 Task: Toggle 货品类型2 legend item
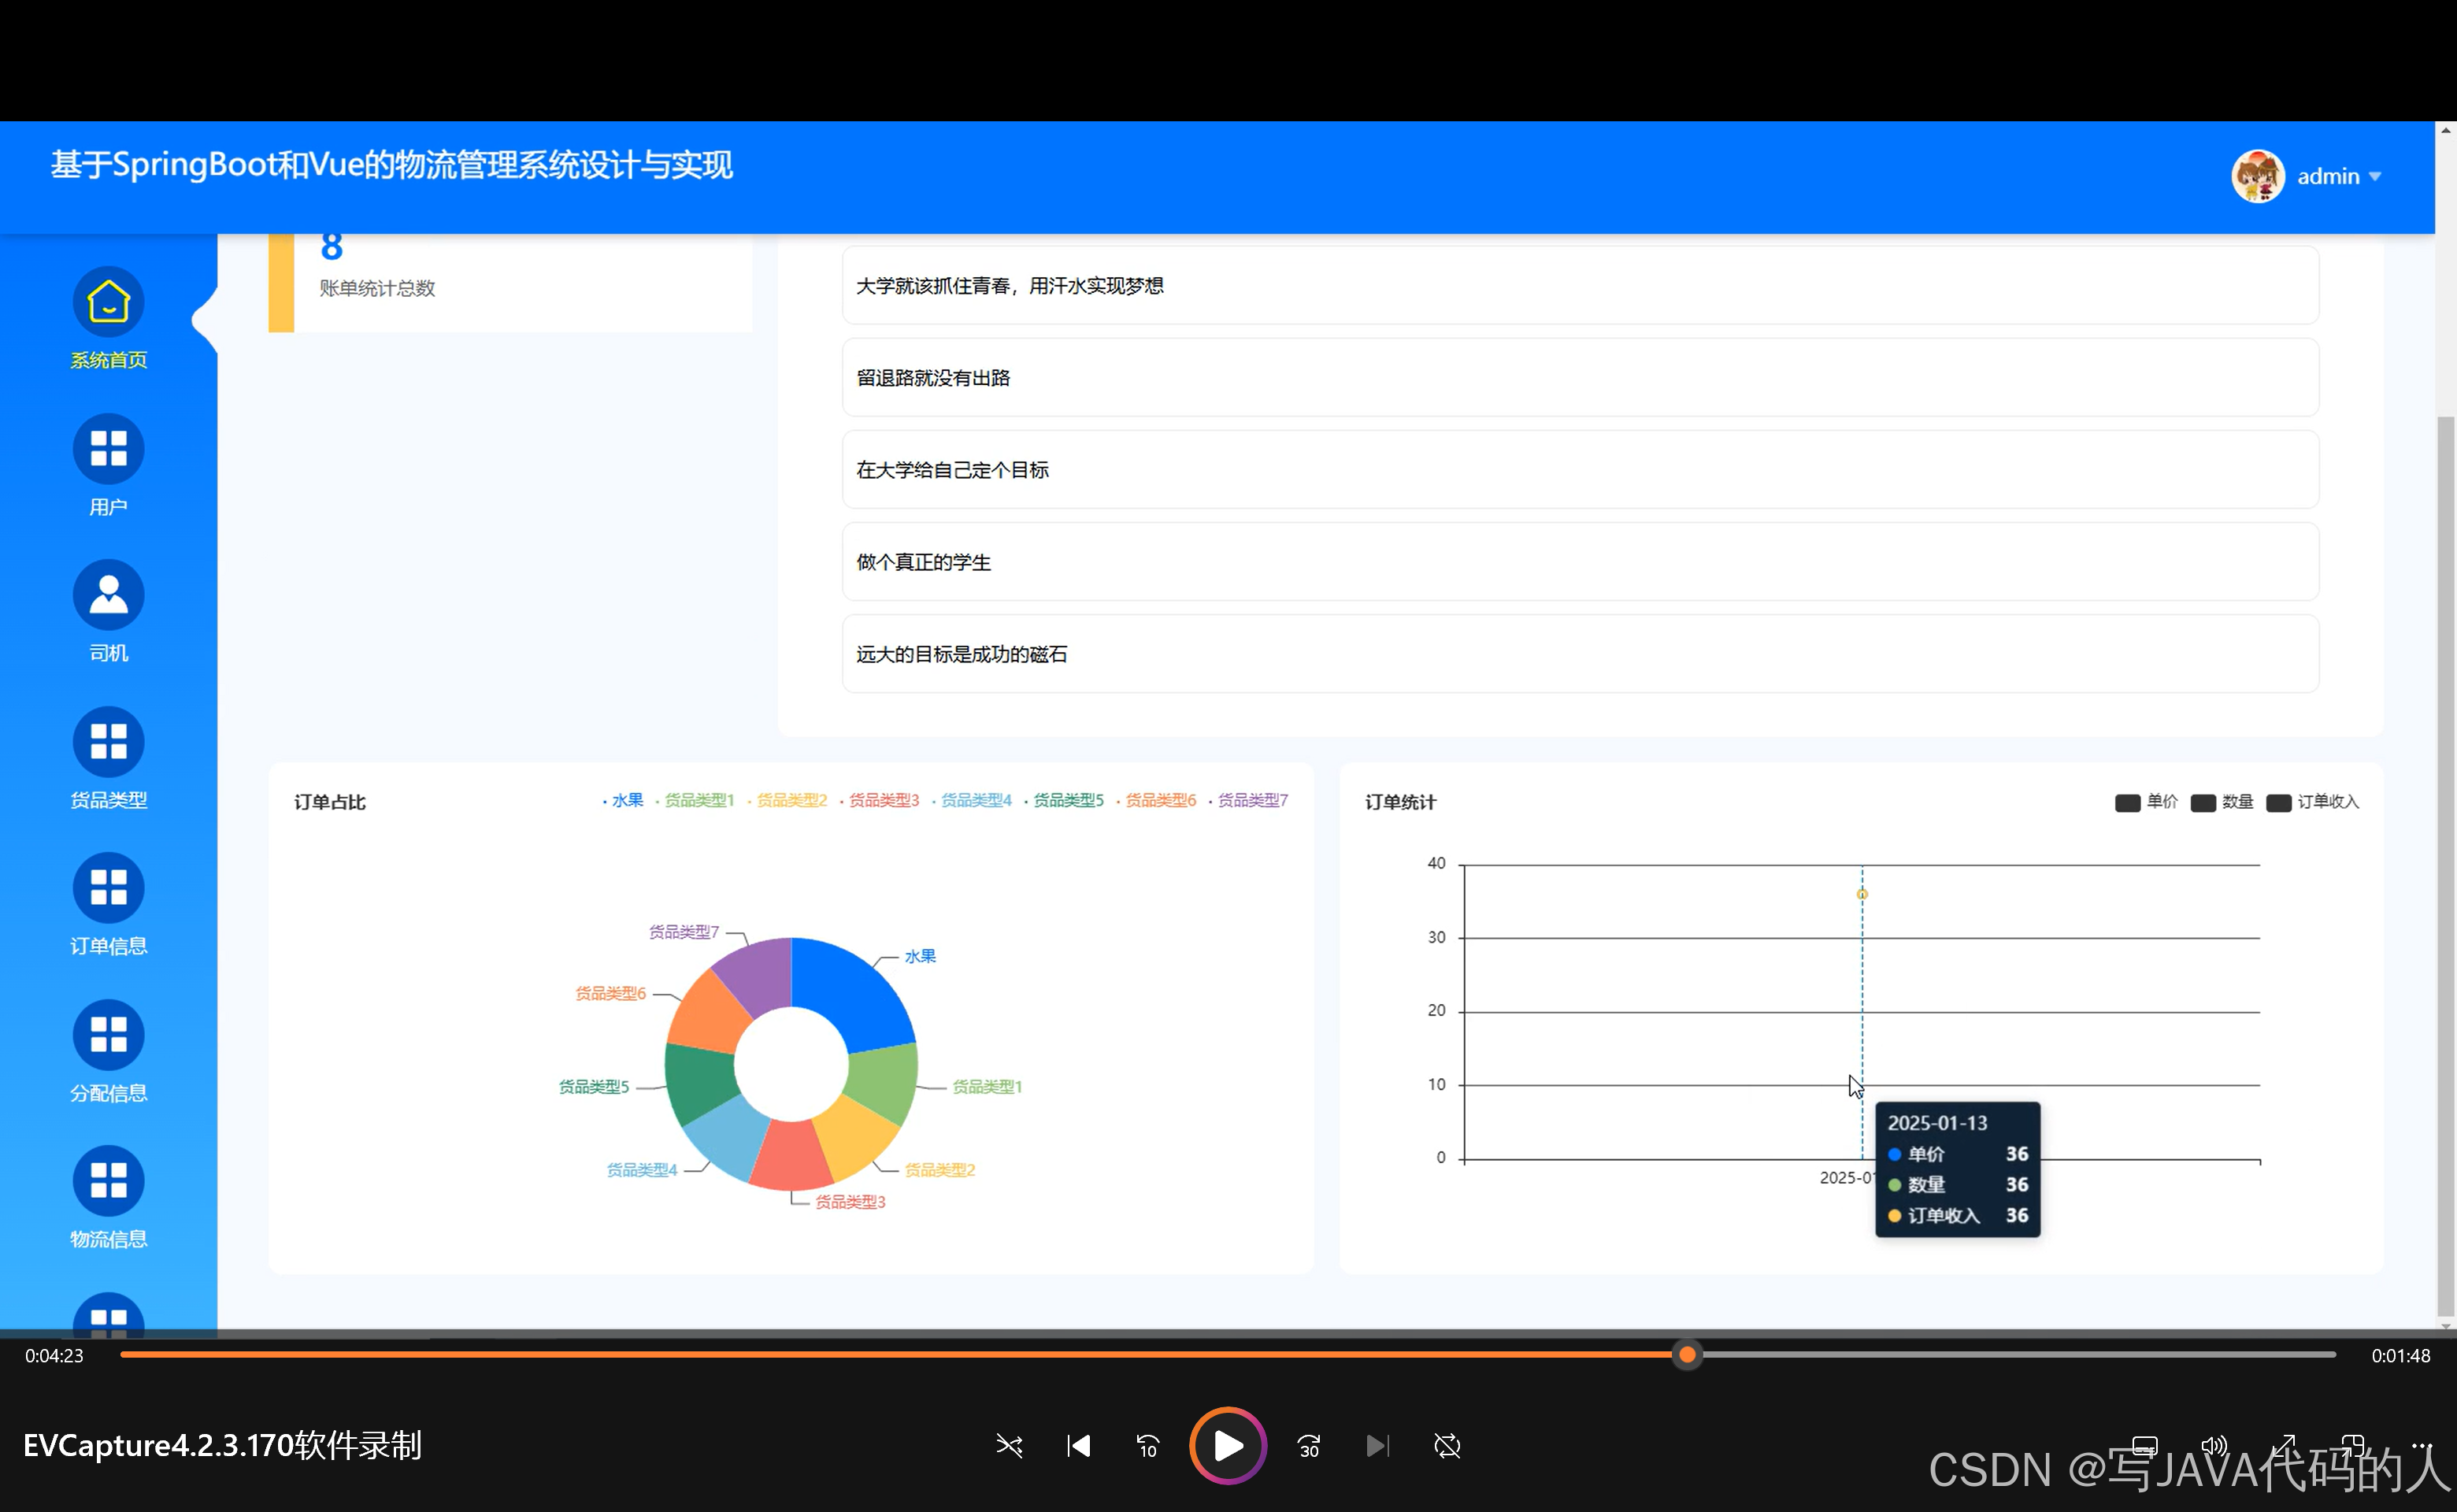pyautogui.click(x=787, y=800)
